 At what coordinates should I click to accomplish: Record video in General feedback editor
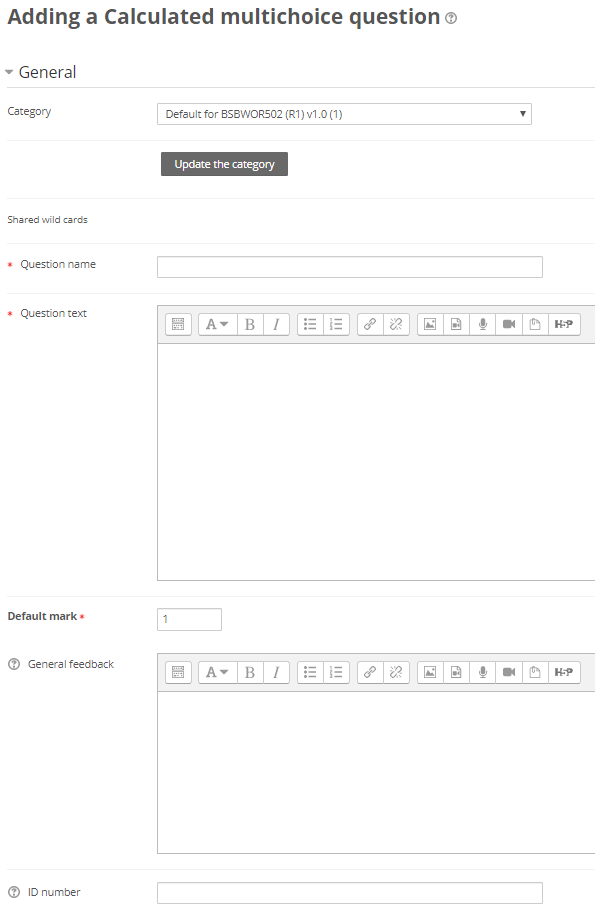(x=509, y=672)
